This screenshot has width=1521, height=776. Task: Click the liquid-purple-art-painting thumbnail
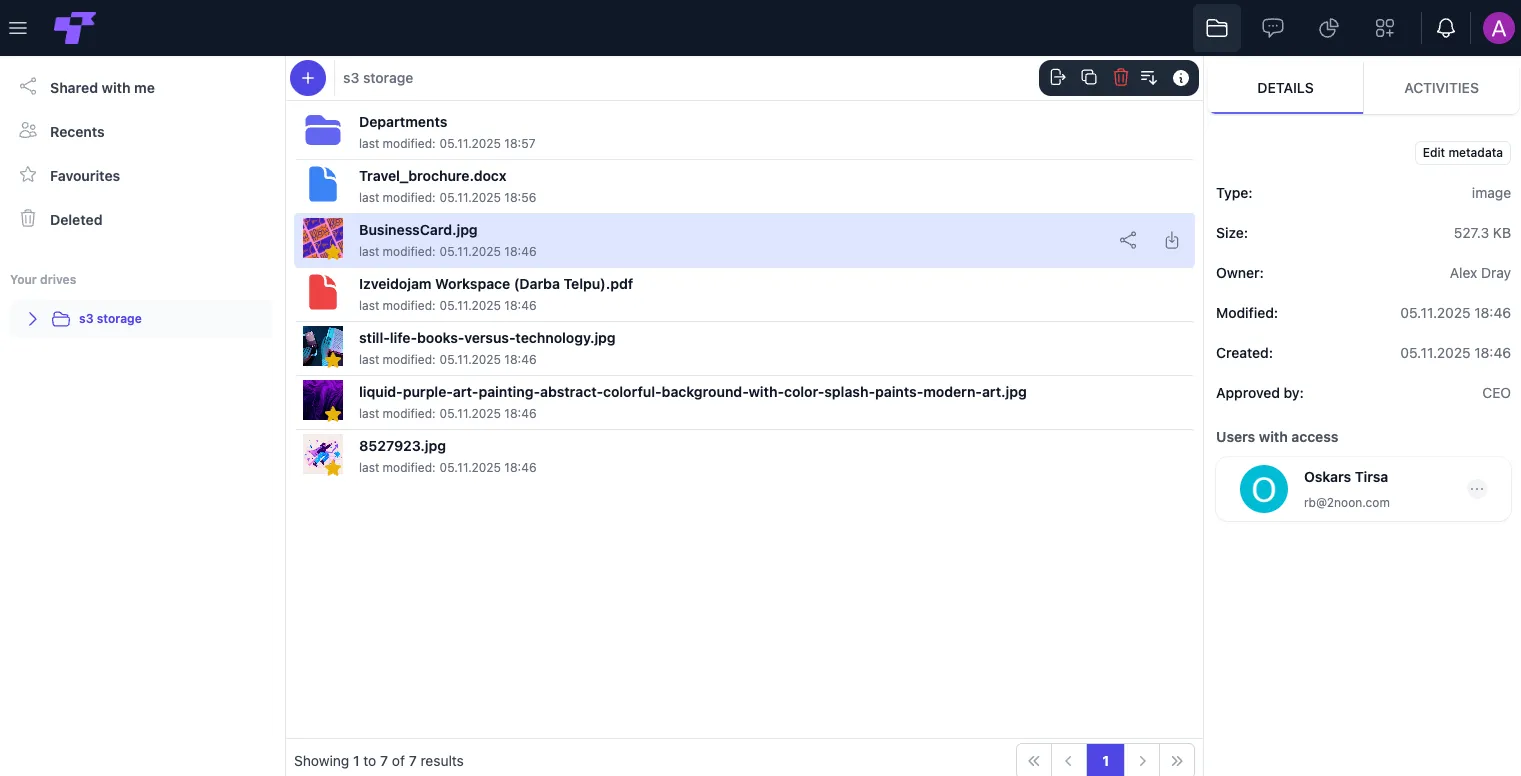(x=323, y=400)
